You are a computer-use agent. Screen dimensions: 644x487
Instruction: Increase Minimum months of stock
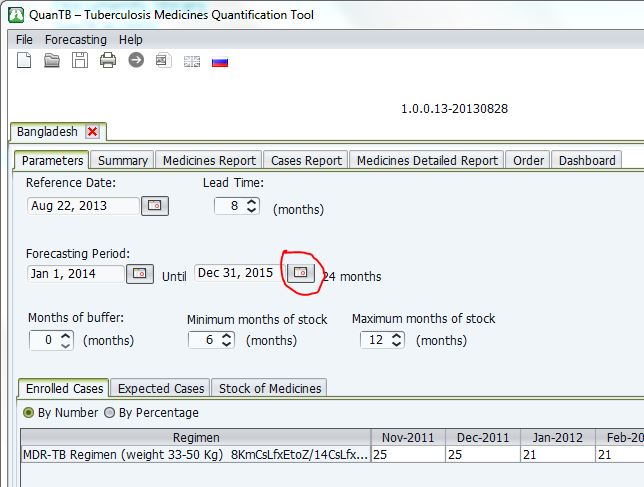[226, 336]
